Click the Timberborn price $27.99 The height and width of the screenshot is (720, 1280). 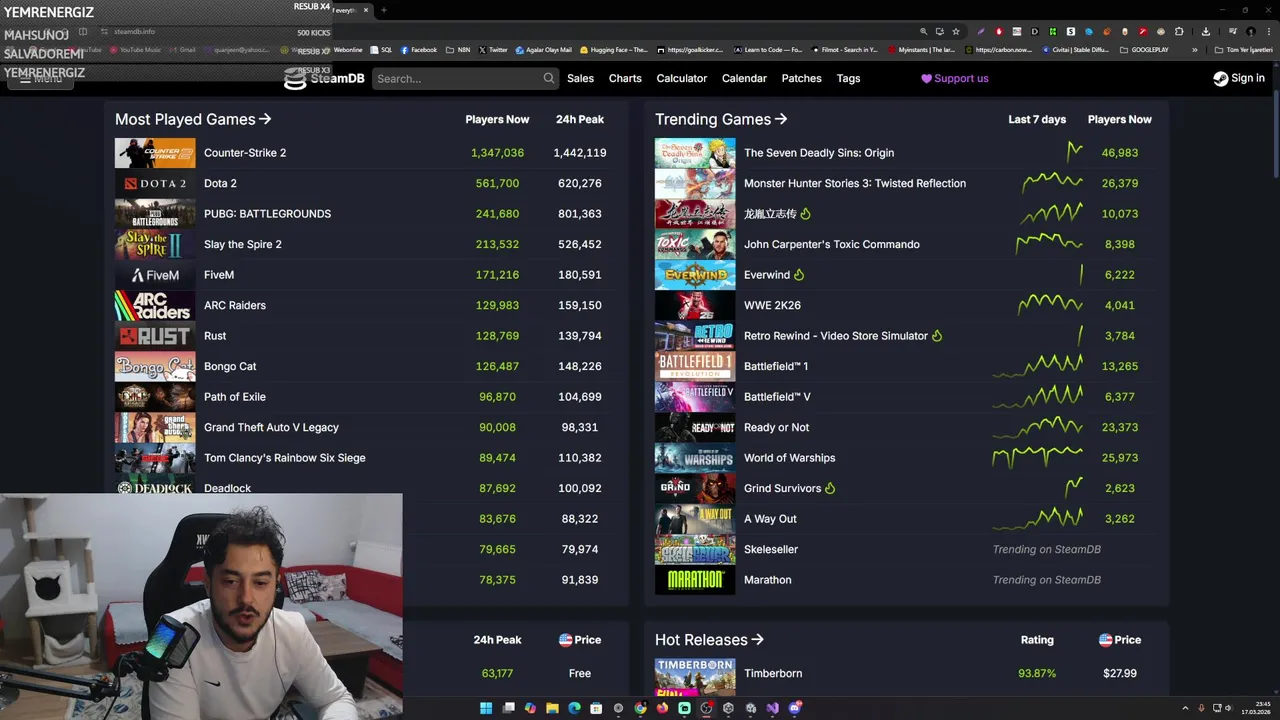1120,674
